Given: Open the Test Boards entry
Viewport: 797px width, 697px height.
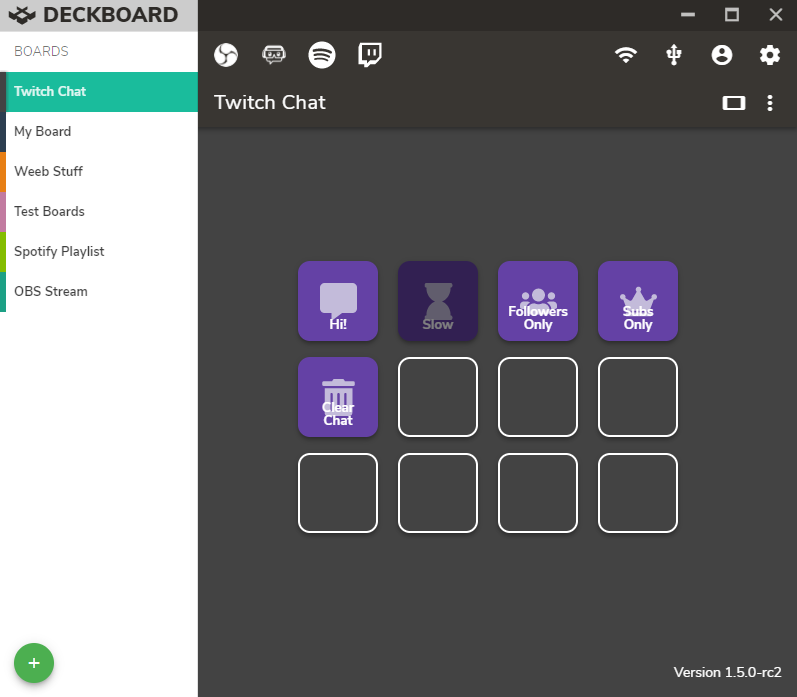Looking at the screenshot, I should tap(99, 211).
